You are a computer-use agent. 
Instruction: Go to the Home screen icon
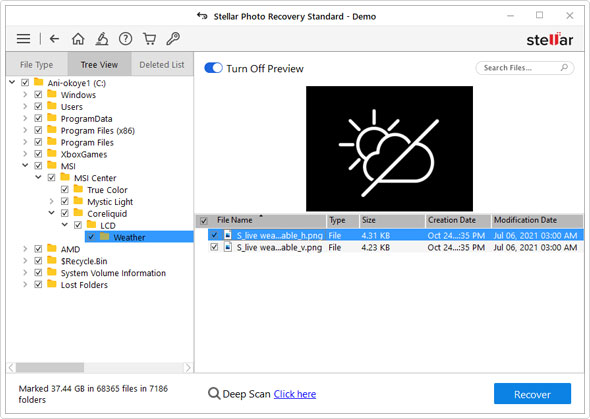[78, 39]
